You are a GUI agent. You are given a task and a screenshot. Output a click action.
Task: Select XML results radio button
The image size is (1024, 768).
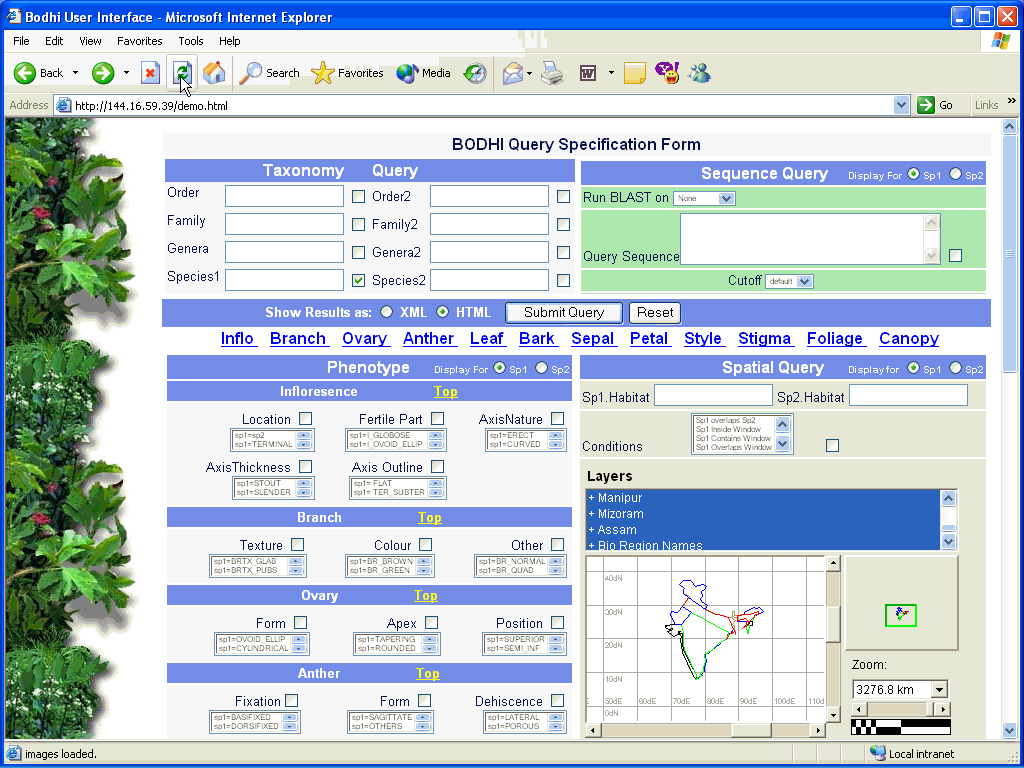[x=386, y=312]
